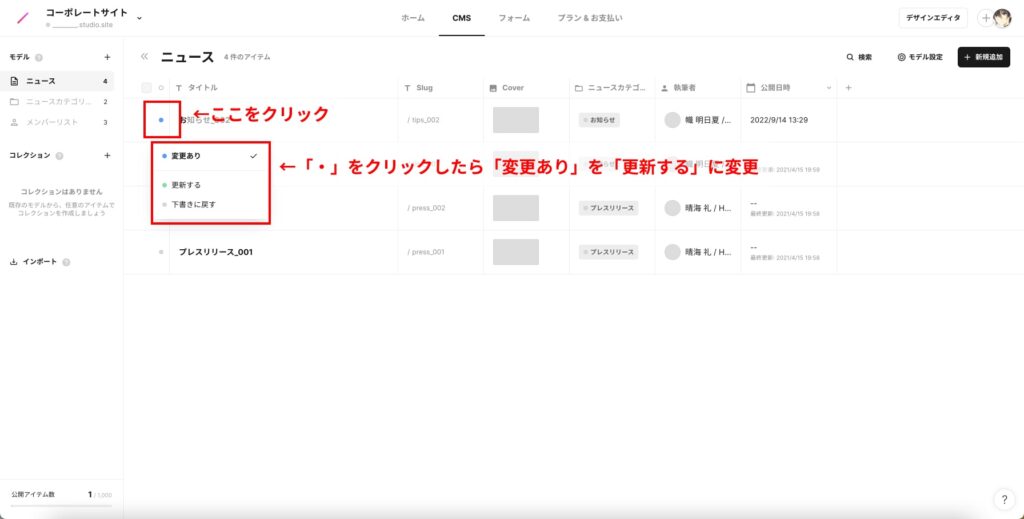Open the プレスリリース_001 item title
The height and width of the screenshot is (519, 1024).
[x=216, y=252]
